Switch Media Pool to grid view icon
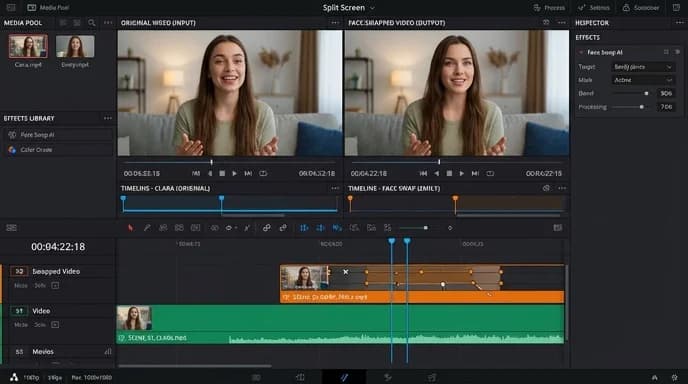688x384 pixels. [77, 23]
